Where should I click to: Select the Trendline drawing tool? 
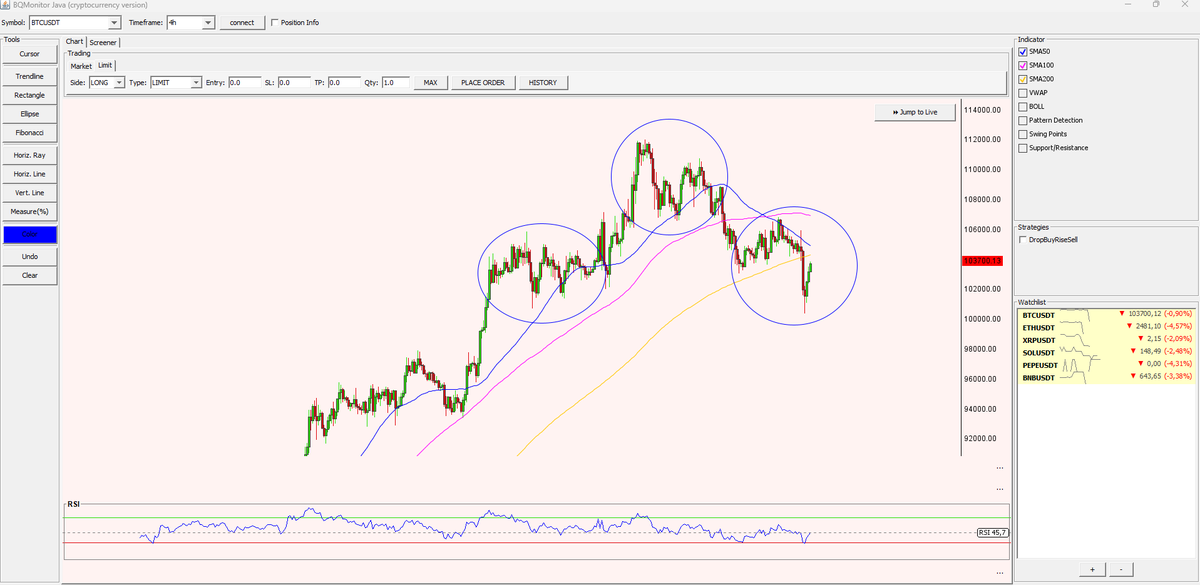tap(29, 76)
